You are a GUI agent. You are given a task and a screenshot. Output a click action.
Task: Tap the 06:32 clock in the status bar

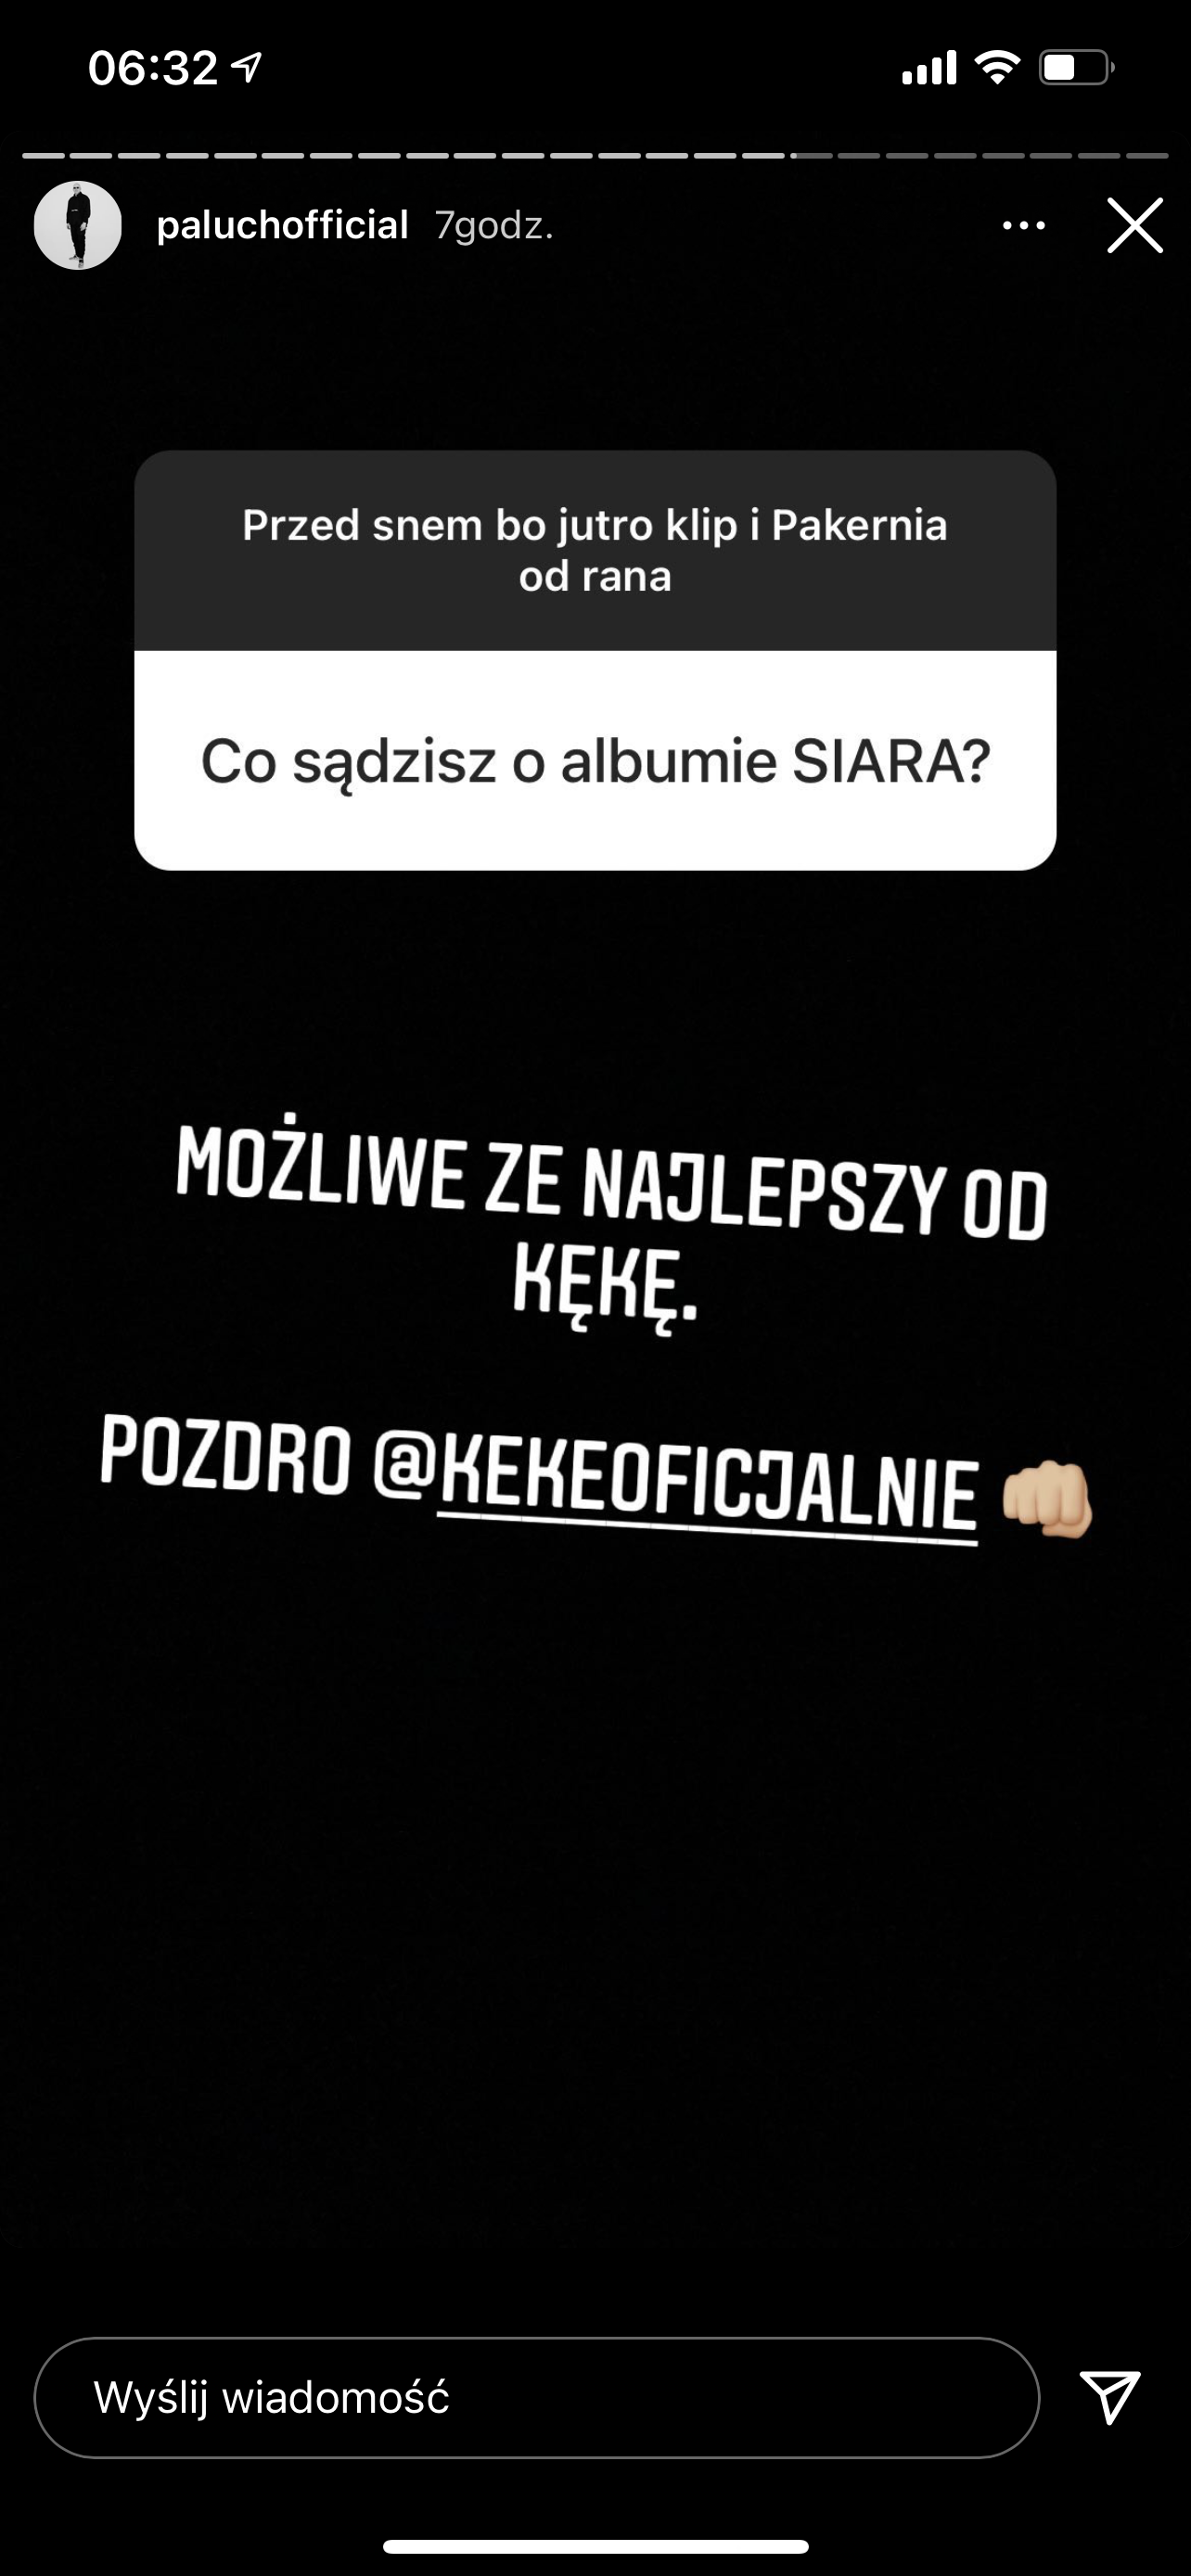pos(153,68)
